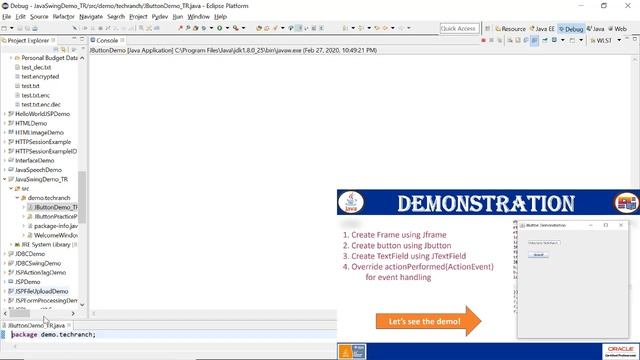
Task: Open the Navigate menu
Action: point(91,17)
